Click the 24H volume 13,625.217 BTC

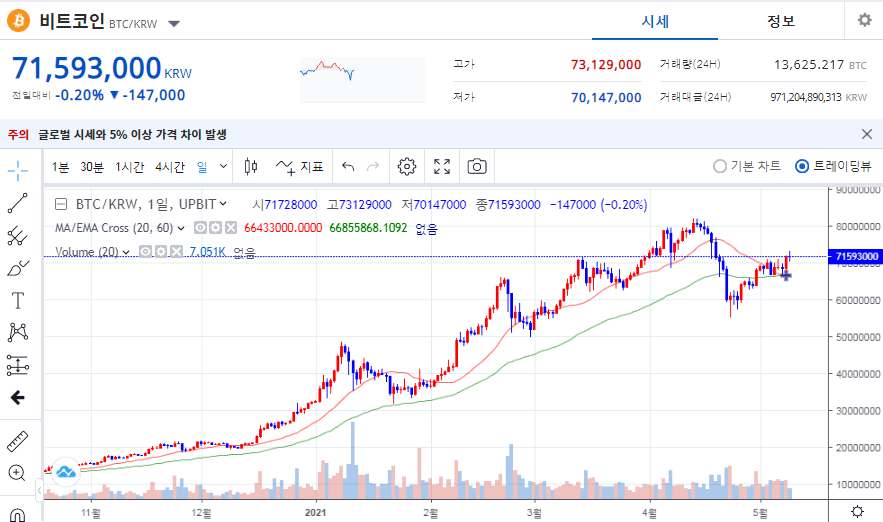pyautogui.click(x=820, y=65)
